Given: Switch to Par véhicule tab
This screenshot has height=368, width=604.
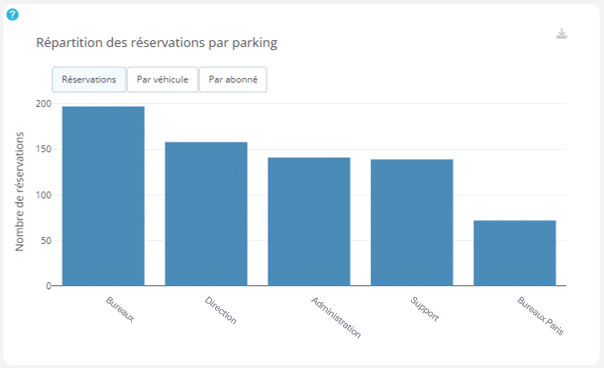Looking at the screenshot, I should coord(163,79).
